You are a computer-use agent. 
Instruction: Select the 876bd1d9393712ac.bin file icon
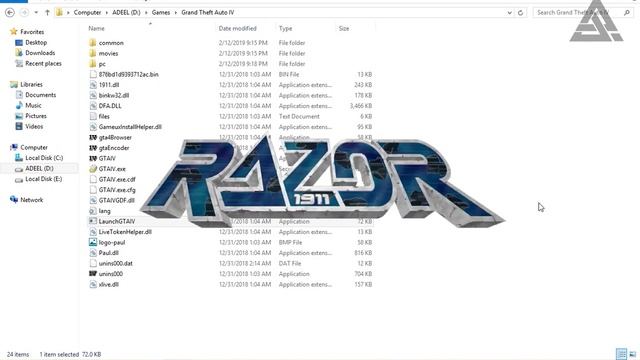(x=93, y=75)
